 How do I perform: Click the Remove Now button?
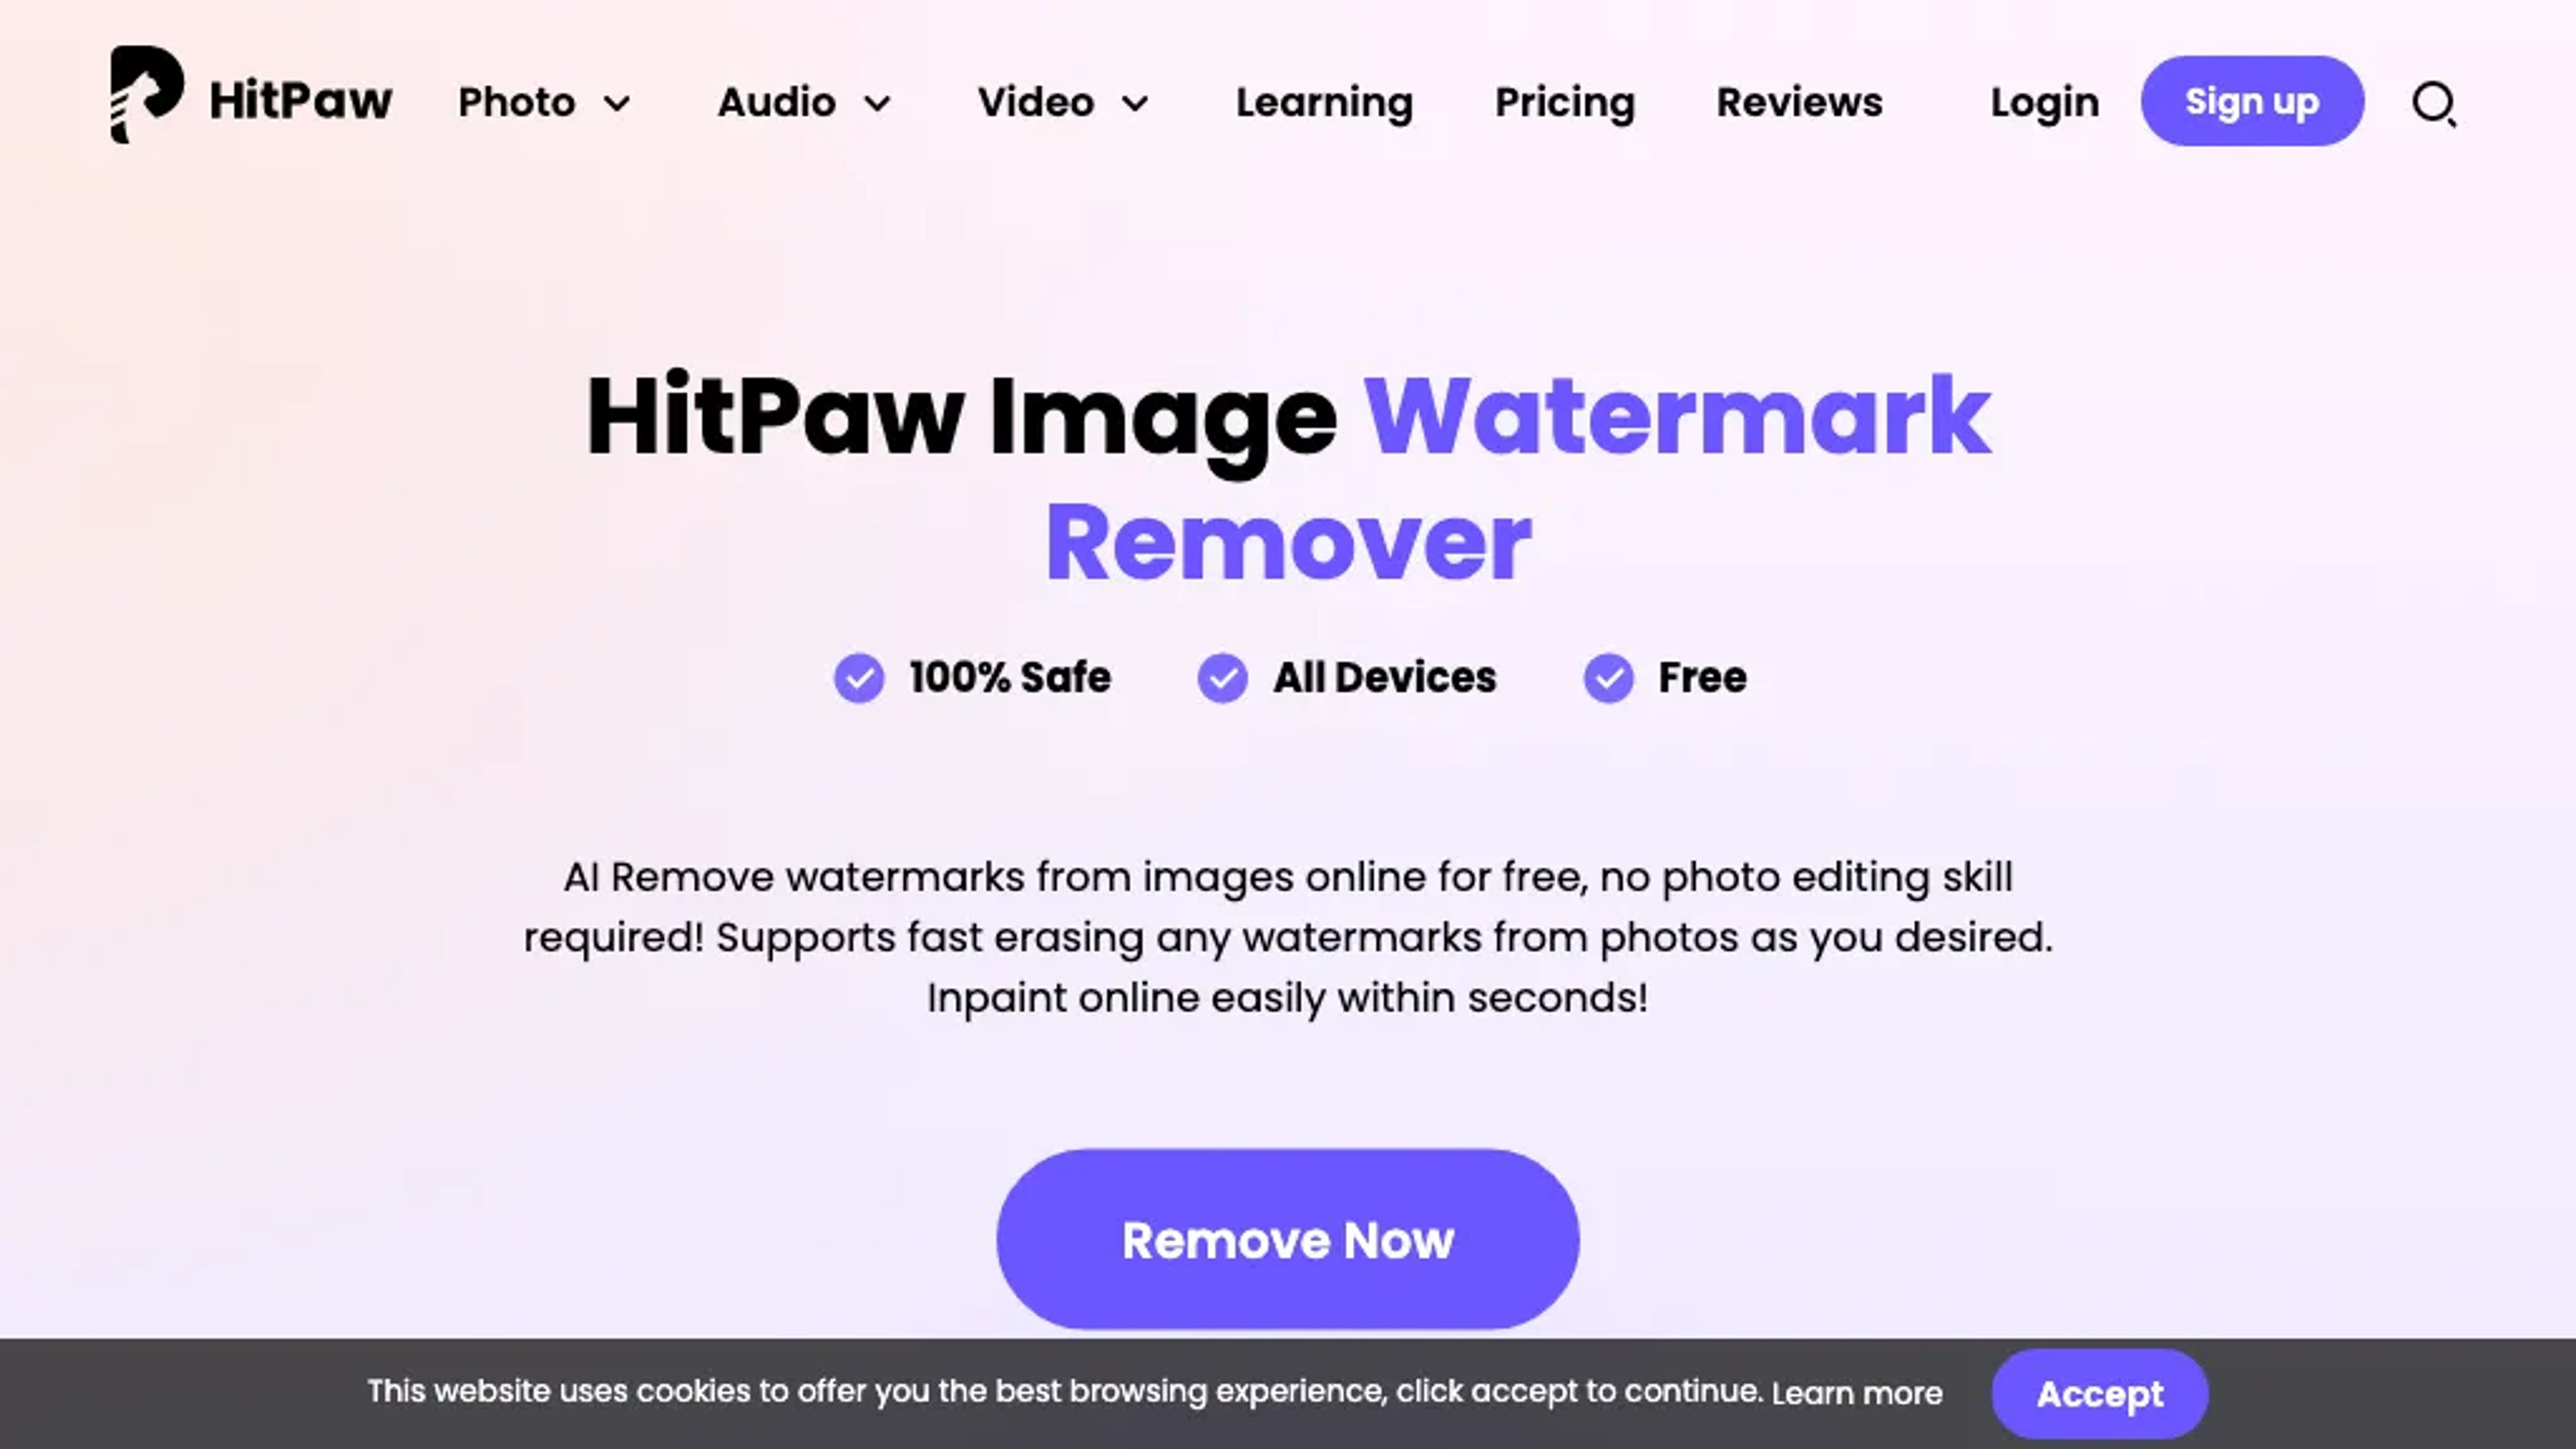pos(1288,1238)
